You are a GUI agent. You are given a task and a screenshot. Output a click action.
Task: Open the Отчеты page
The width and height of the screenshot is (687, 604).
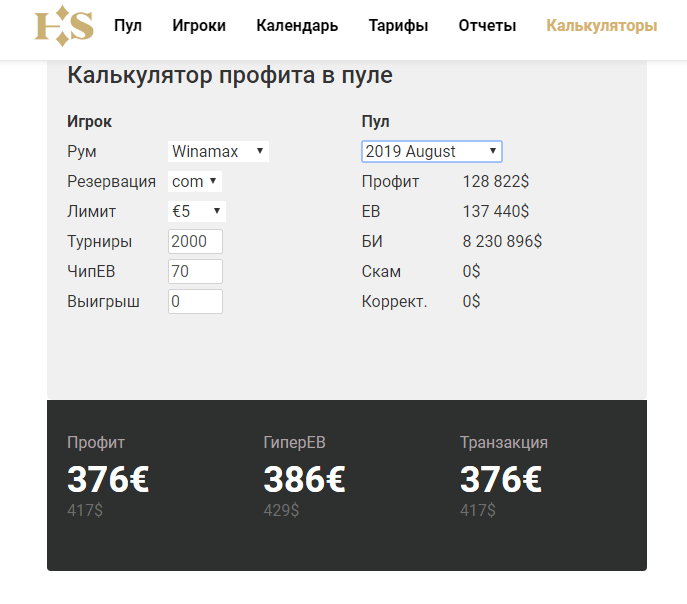[x=487, y=26]
